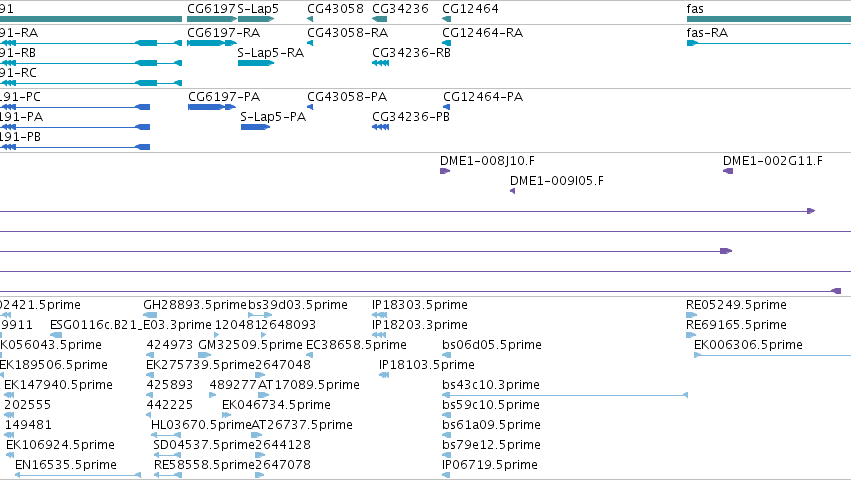Click the RE05249.5prime EST label

[x=736, y=305]
